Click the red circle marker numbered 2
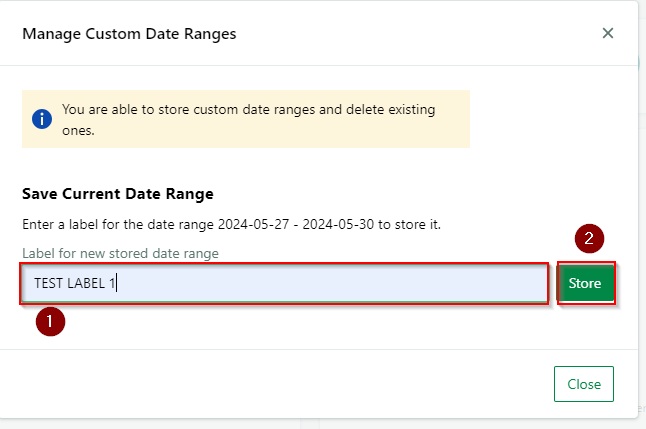The image size is (646, 429). tap(589, 239)
